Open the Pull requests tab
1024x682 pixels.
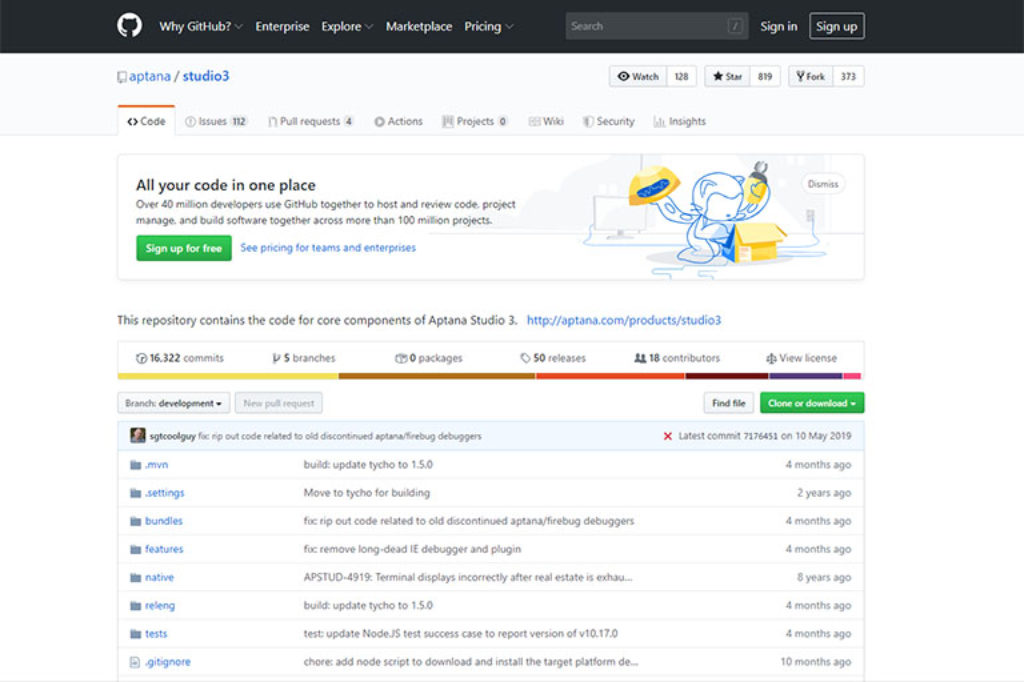[x=310, y=122]
